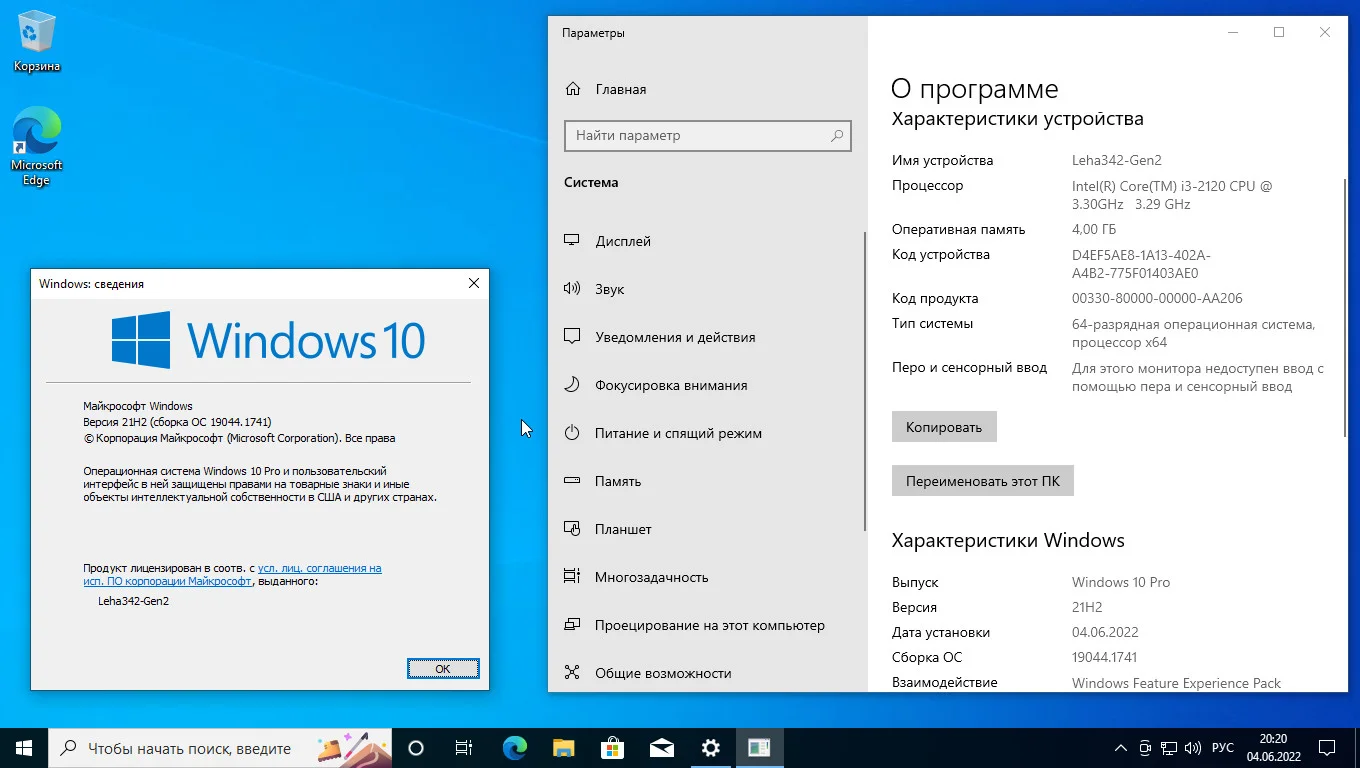
Task: Click the Display monitor icon in Settings sidebar
Action: click(x=572, y=241)
